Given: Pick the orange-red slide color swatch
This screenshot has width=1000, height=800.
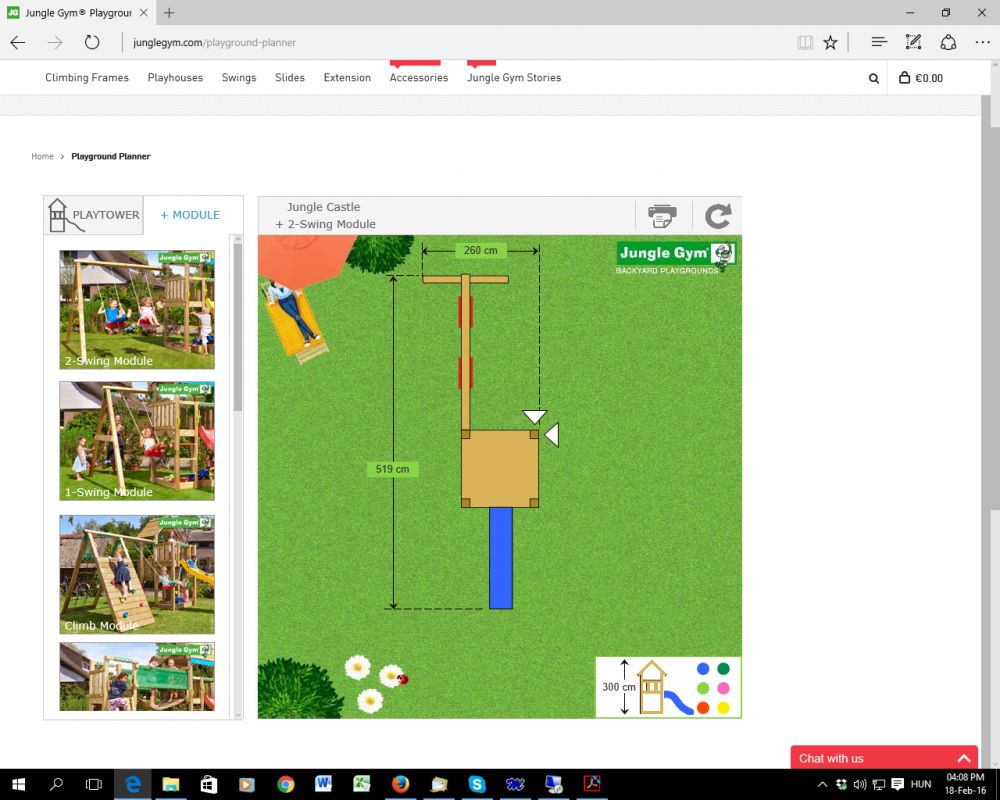Looking at the screenshot, I should click(703, 707).
